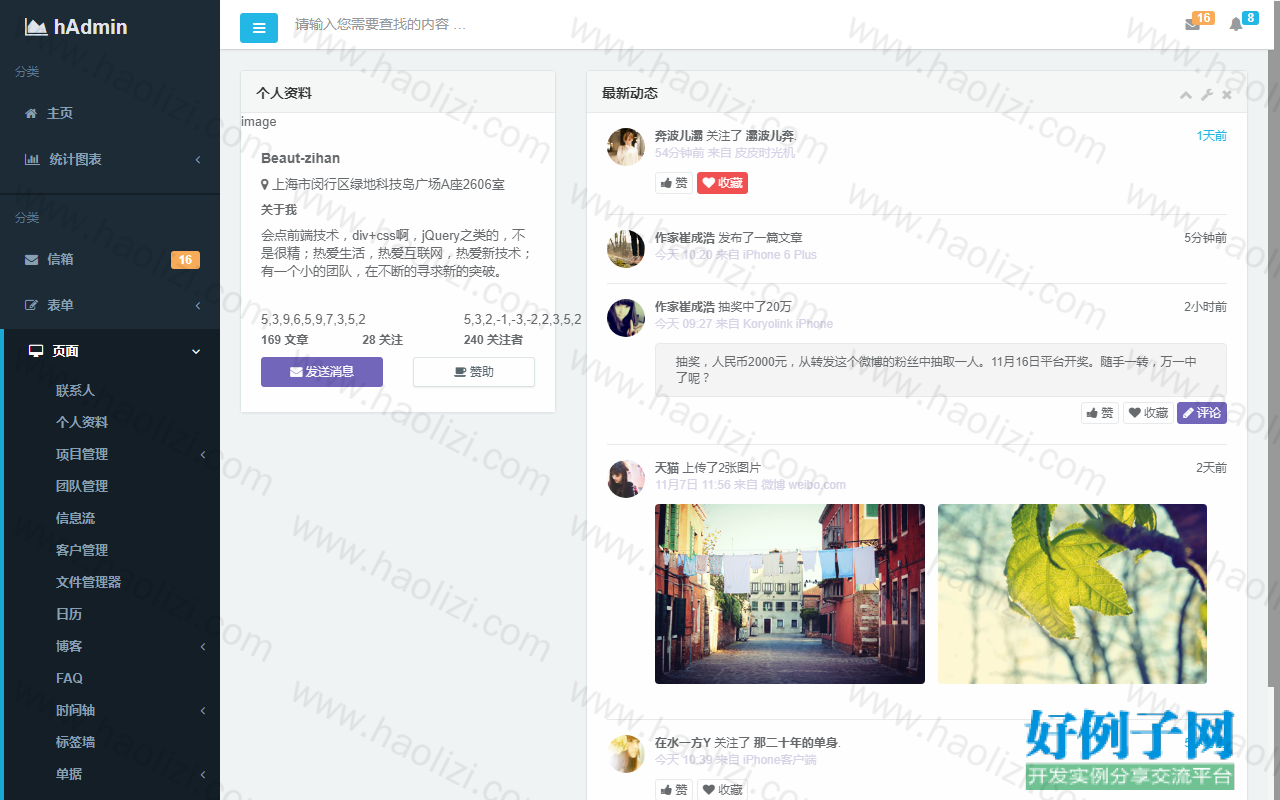Open the green leaf photo
The image size is (1280, 800).
[1072, 594]
